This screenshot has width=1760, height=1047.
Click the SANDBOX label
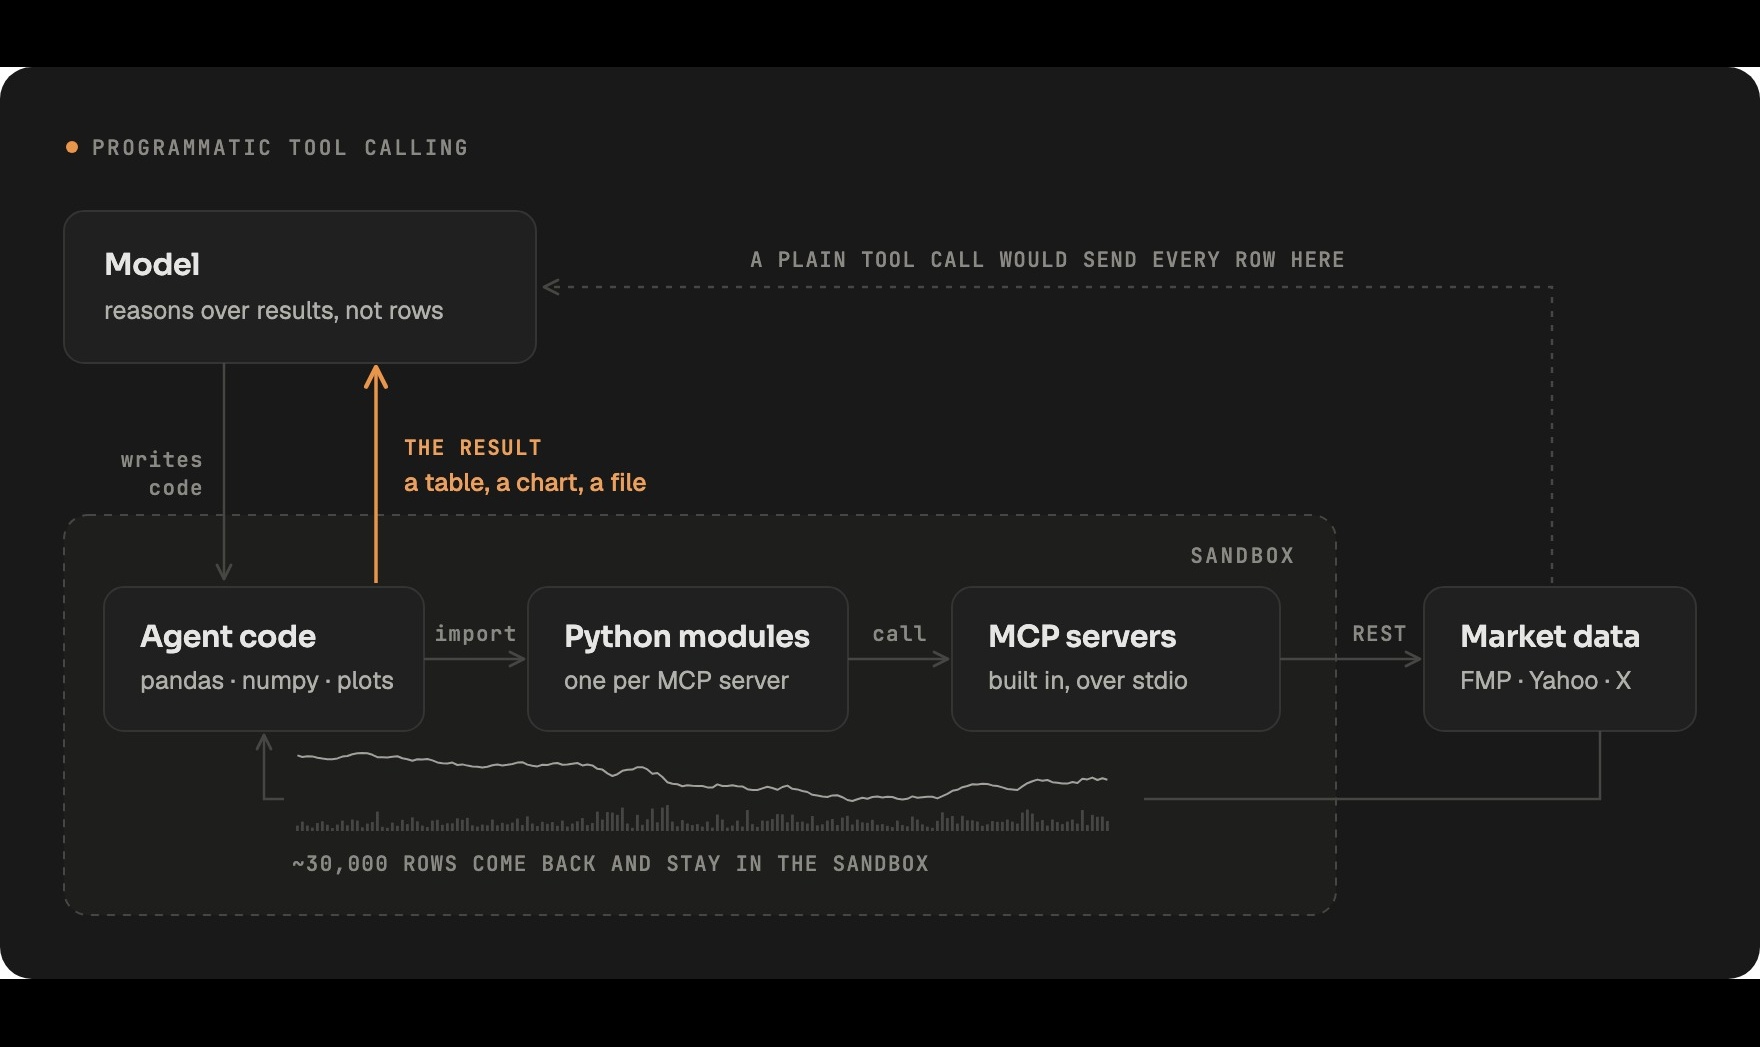click(x=1242, y=556)
